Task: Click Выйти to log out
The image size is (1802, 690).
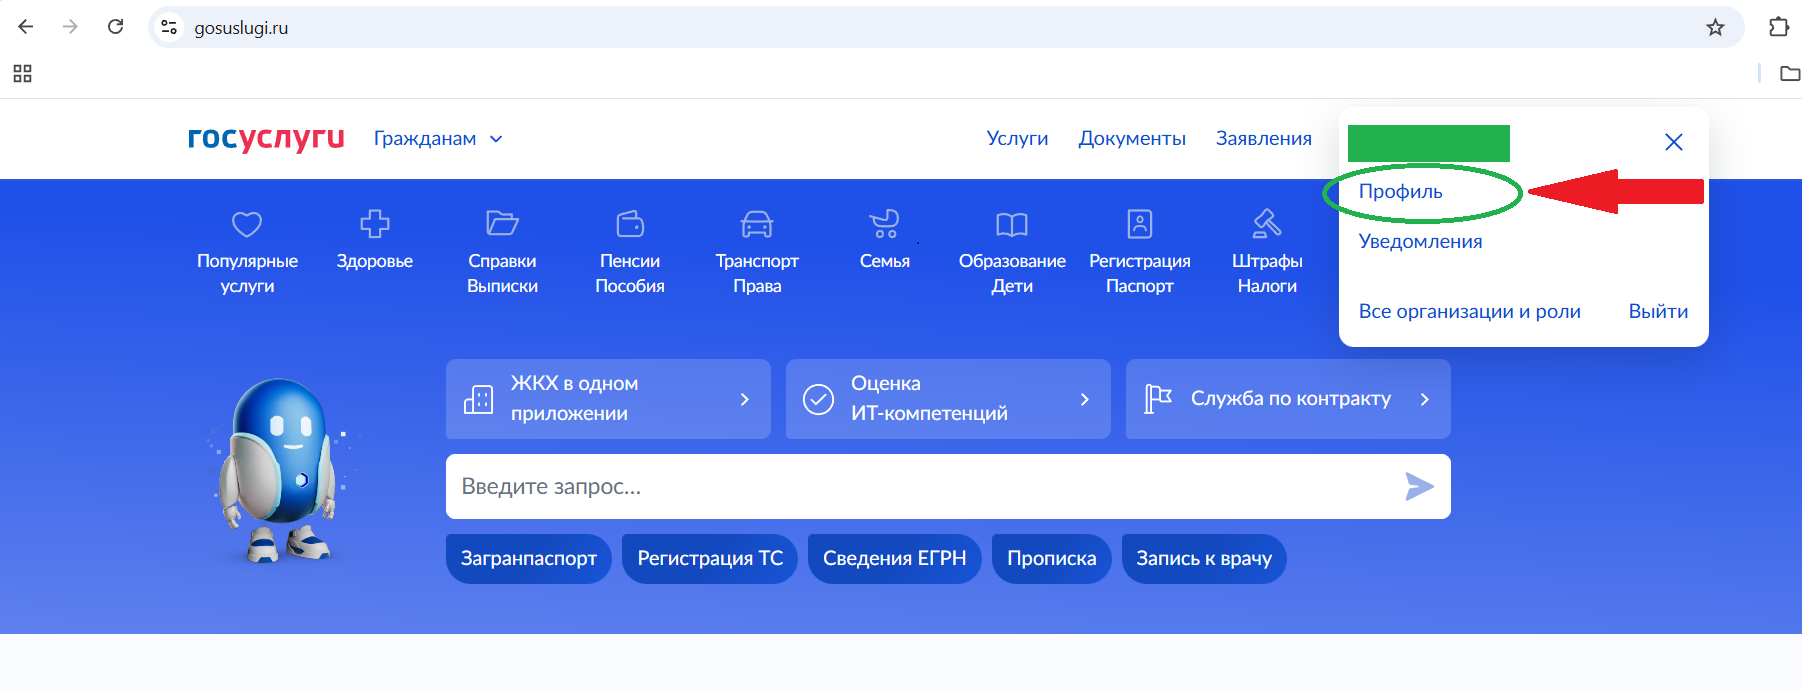Action: click(x=1658, y=312)
